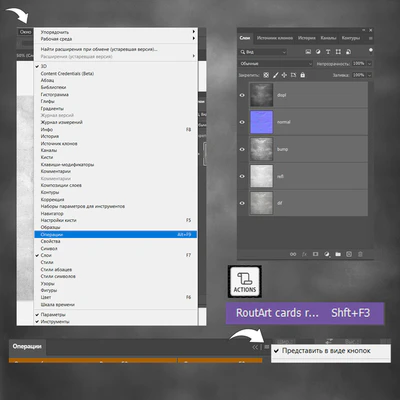The width and height of the screenshot is (400, 400).
Task: Lock artboard nesting icon
Action: point(293,75)
